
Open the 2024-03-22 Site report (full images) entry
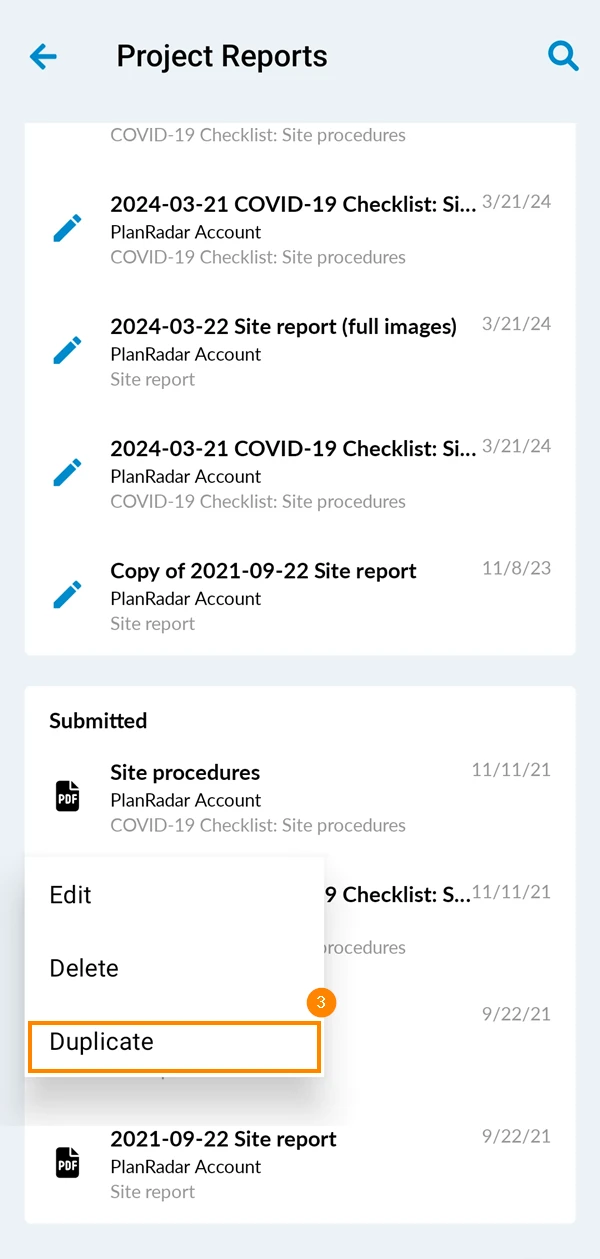point(300,351)
